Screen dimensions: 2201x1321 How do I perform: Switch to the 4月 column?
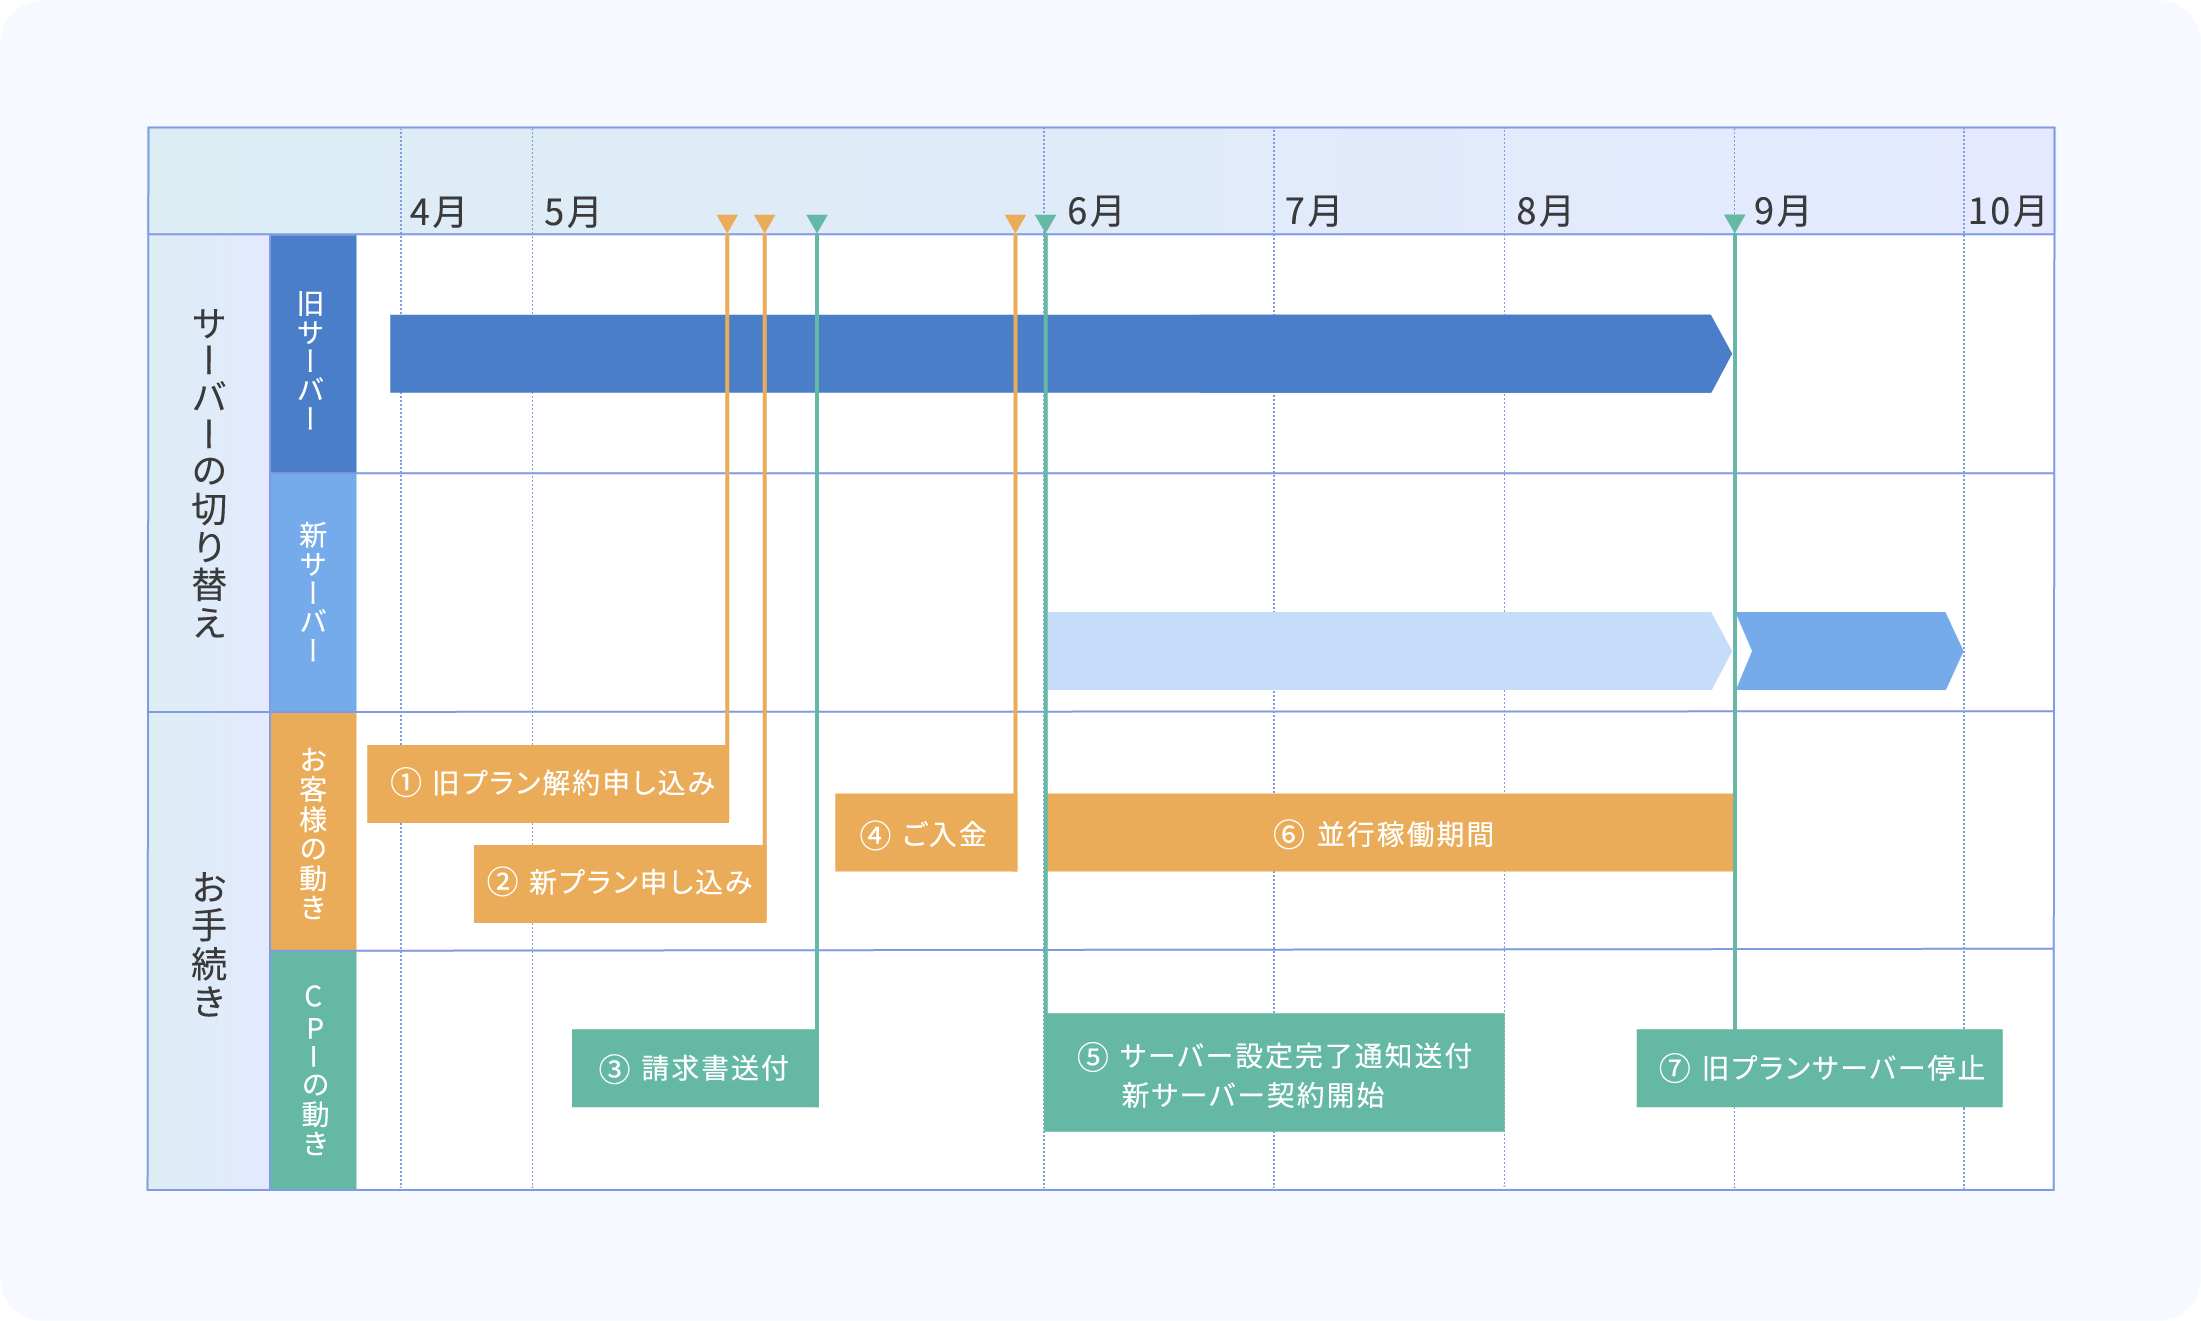point(436,210)
